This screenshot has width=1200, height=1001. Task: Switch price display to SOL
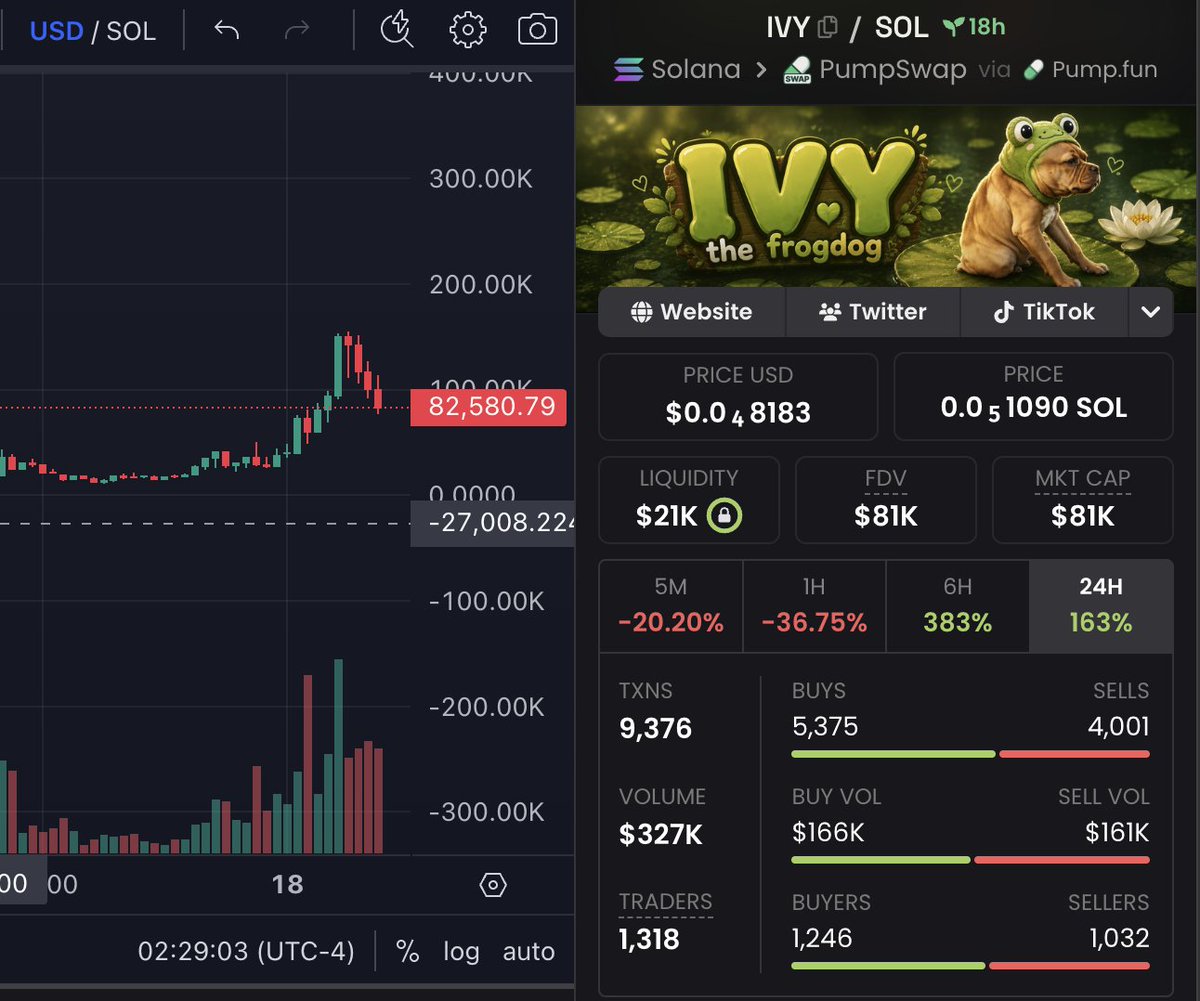click(x=131, y=31)
